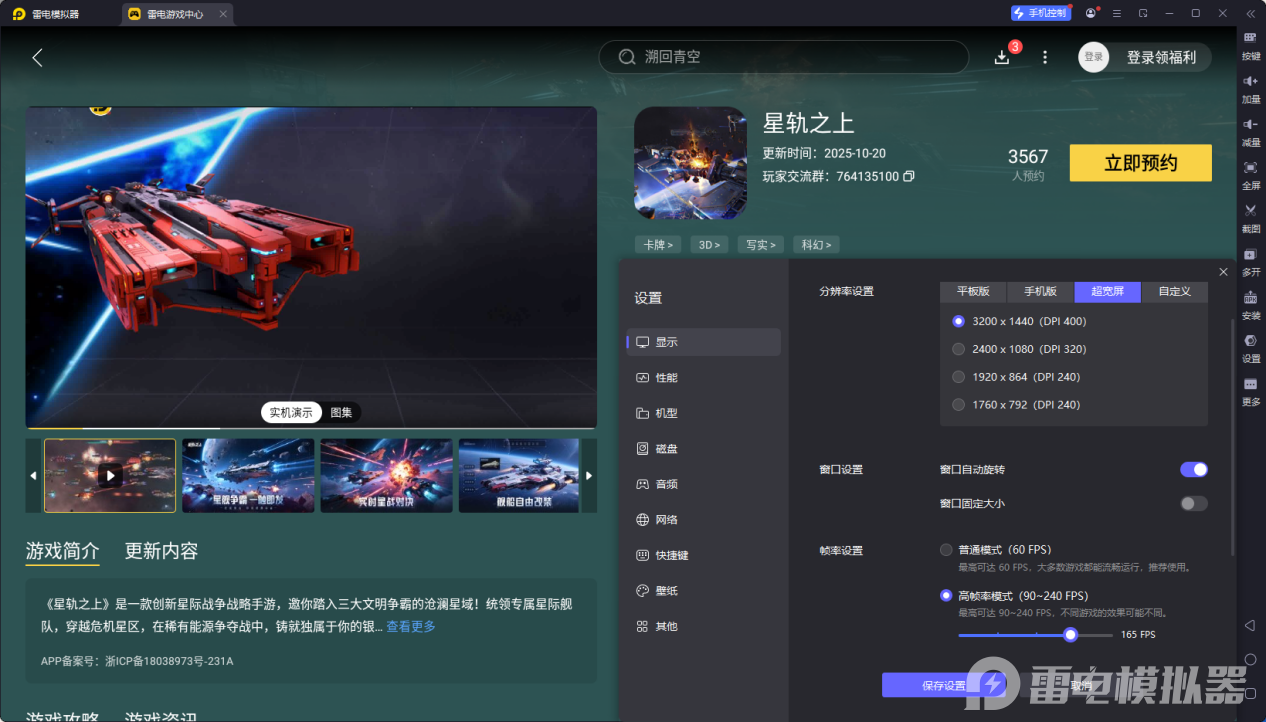Open the three-dot more options menu
Screen dimensions: 1266x722
click(1044, 57)
